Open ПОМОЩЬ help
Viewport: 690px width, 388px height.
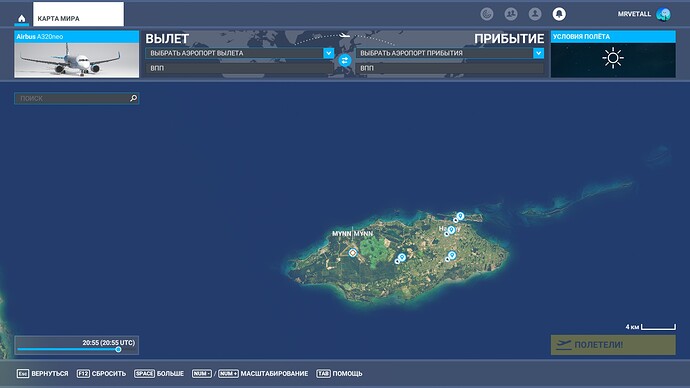(347, 373)
